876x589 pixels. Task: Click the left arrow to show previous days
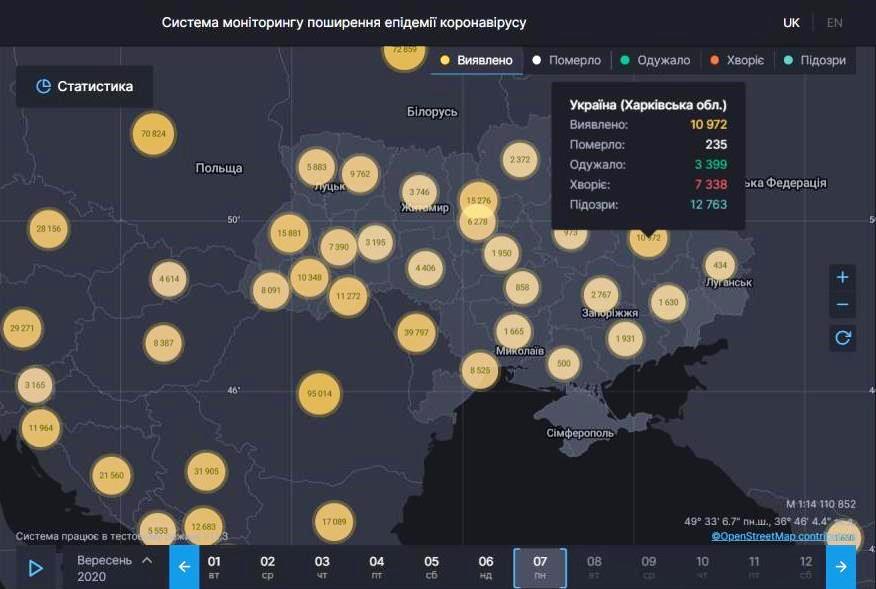(184, 566)
